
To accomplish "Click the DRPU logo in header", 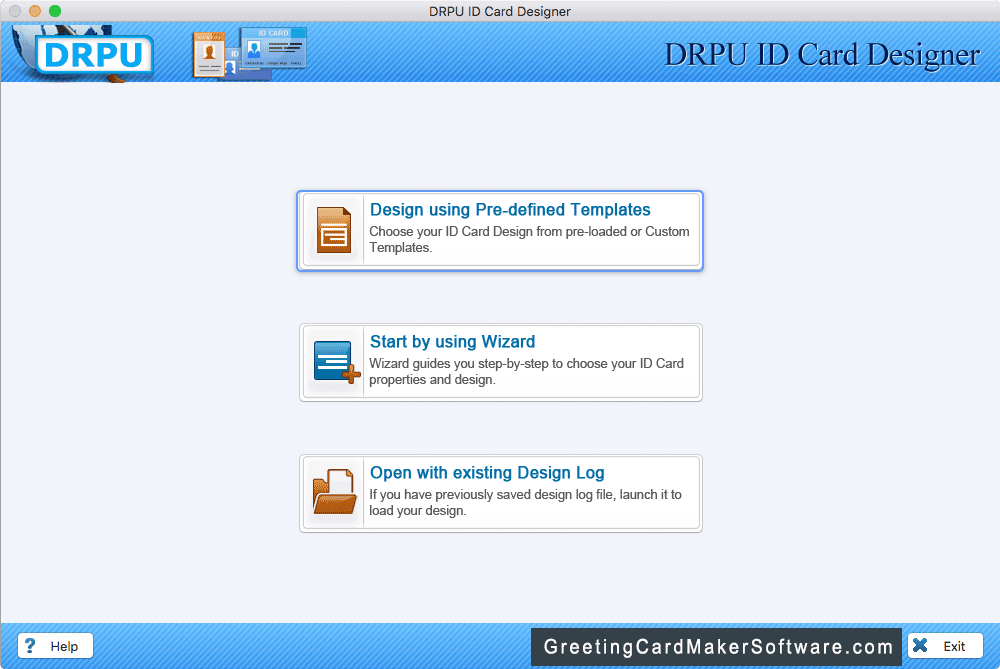I will (x=94, y=54).
